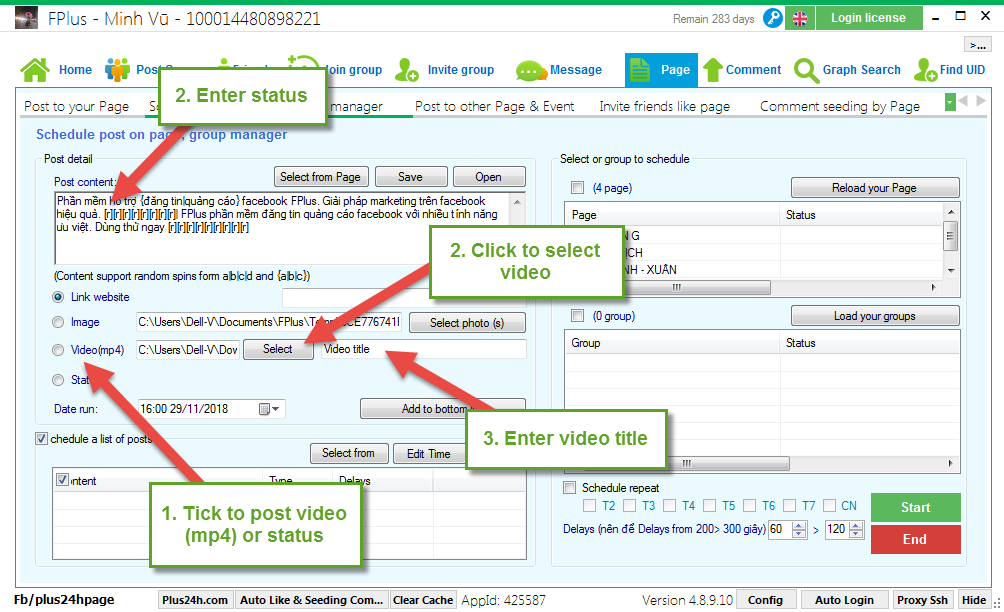
Task: Click the Page list vertical scrollbar down arrow
Action: (951, 270)
